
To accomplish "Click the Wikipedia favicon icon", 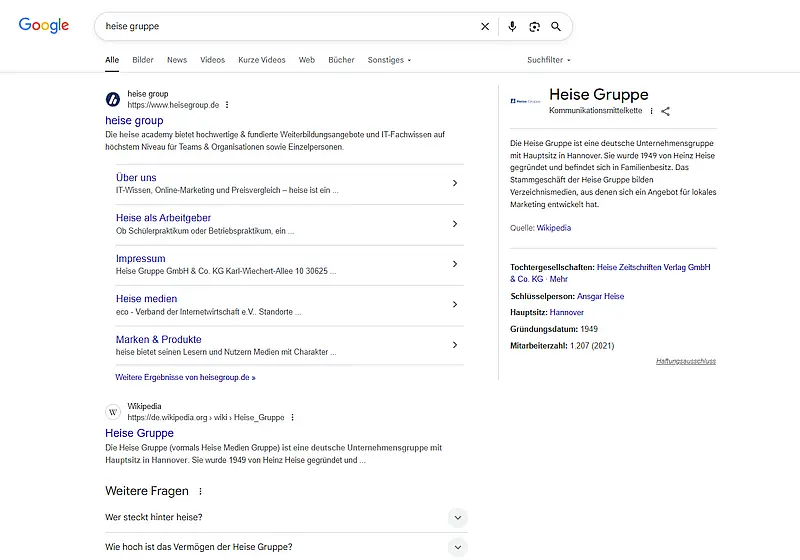I will pyautogui.click(x=113, y=412).
